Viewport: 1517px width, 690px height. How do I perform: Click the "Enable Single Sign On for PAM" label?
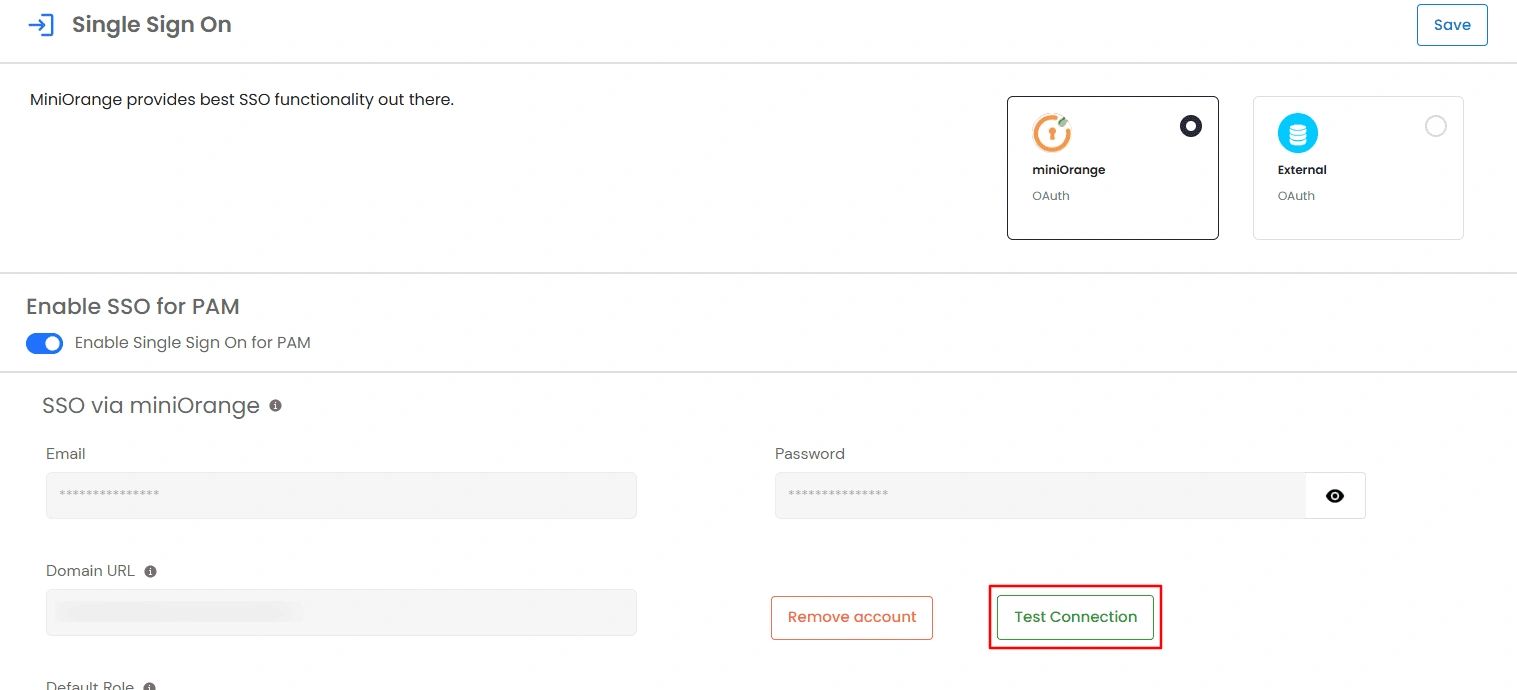[193, 343]
